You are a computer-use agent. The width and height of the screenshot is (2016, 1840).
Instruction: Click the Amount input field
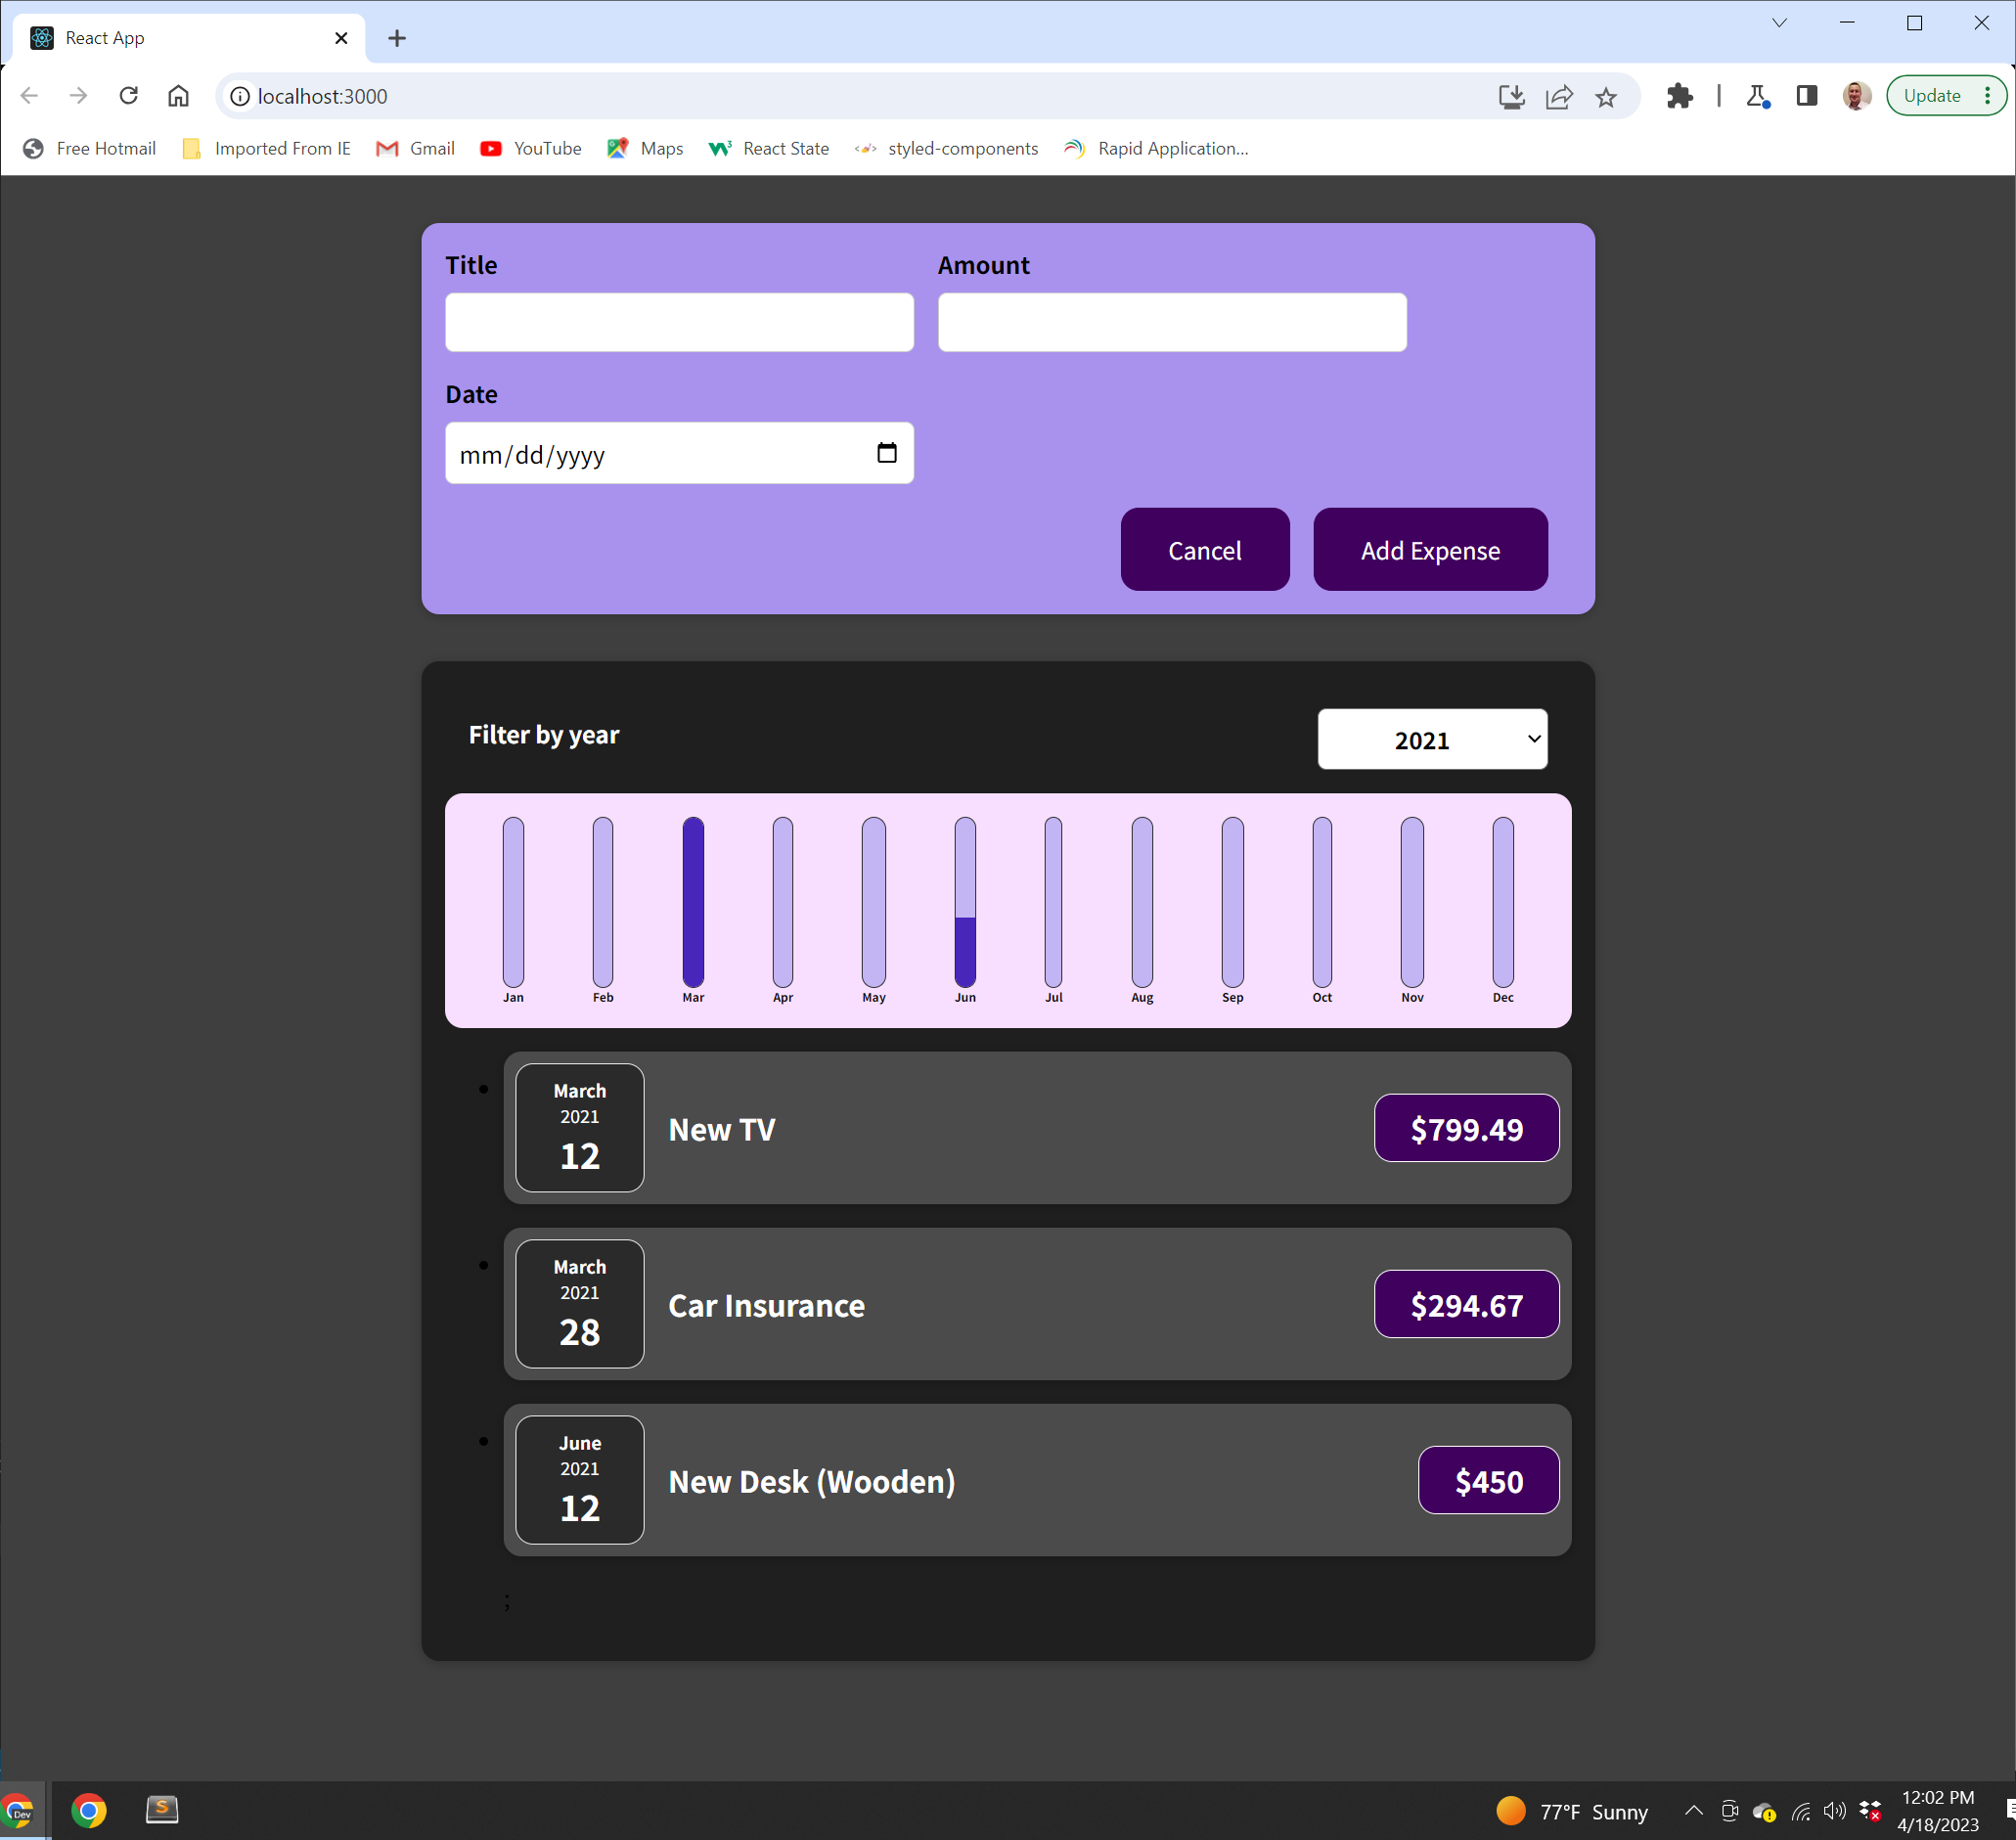[1172, 322]
